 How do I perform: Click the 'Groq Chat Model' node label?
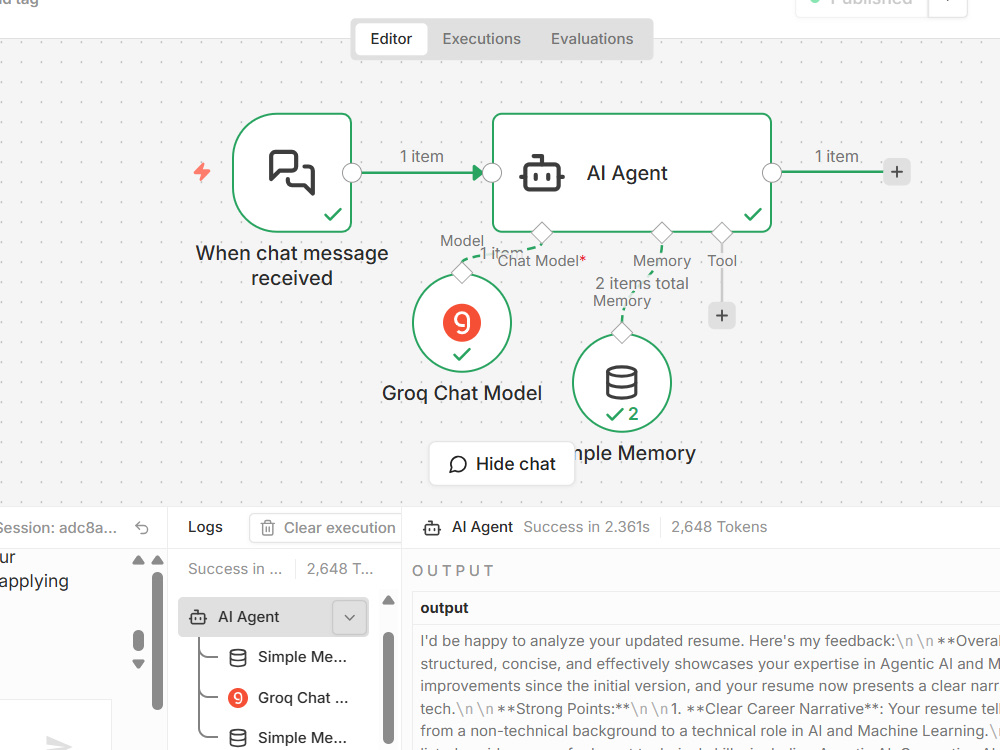[x=462, y=393]
